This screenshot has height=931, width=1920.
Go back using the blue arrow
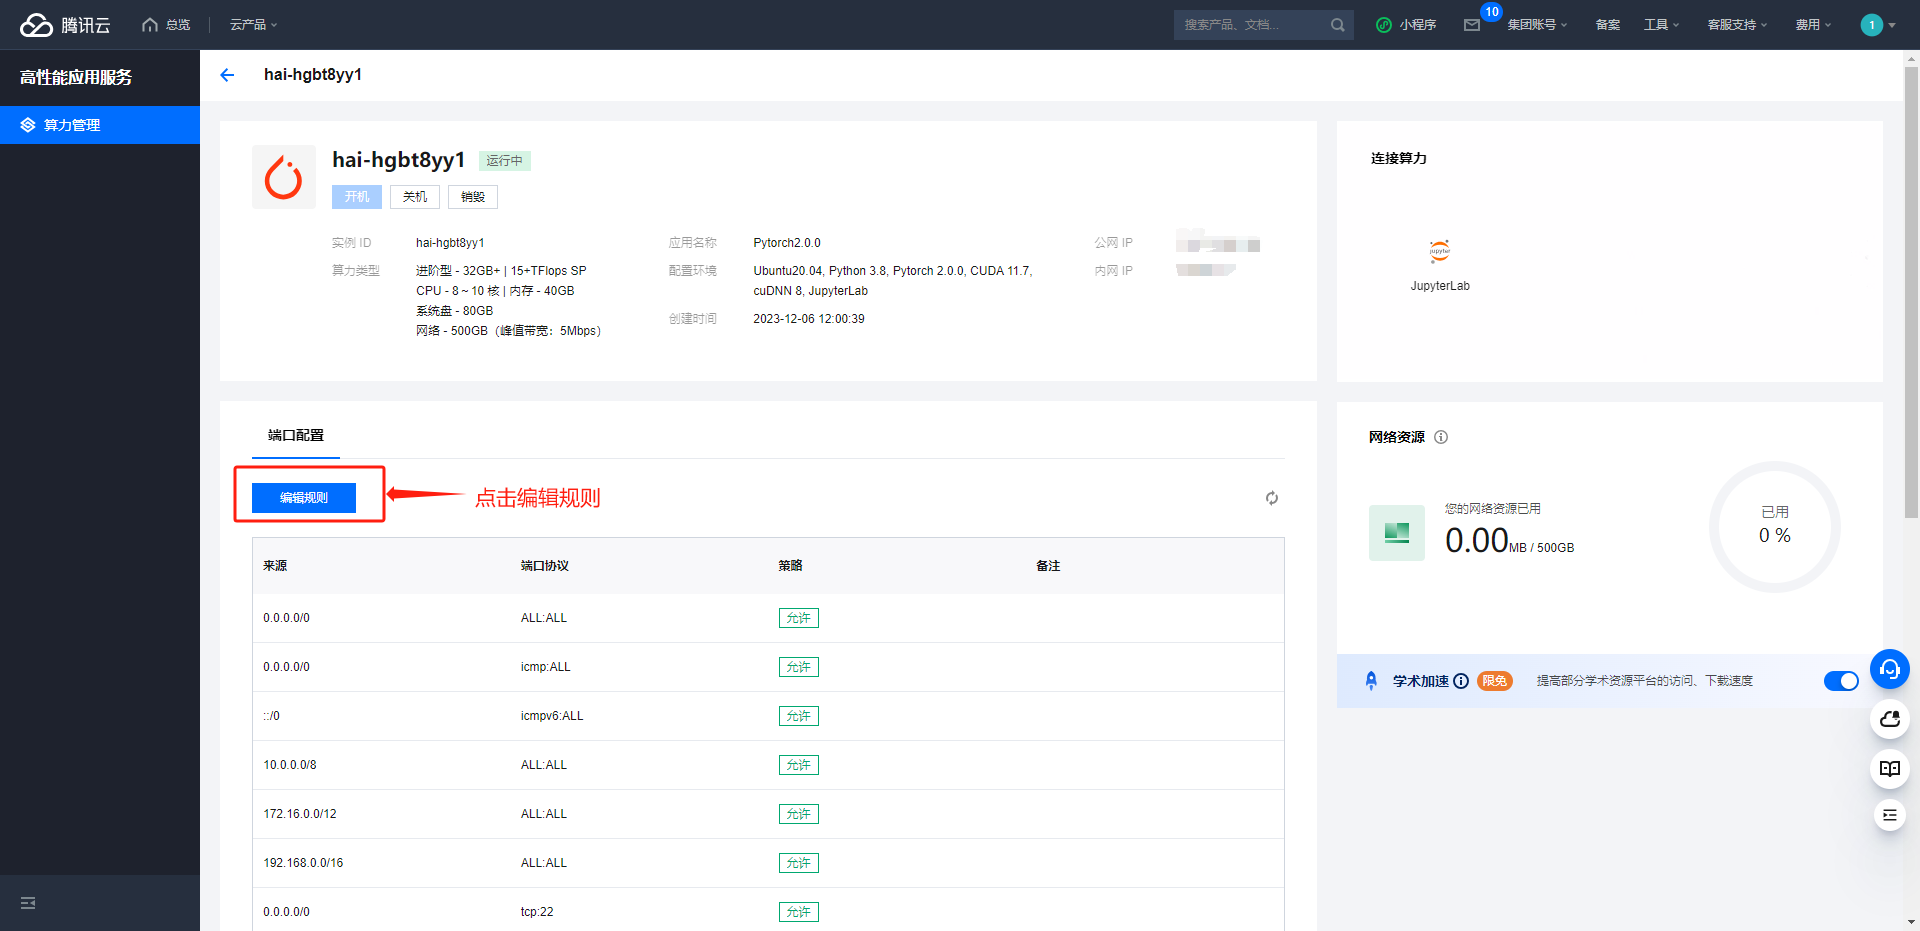227,75
